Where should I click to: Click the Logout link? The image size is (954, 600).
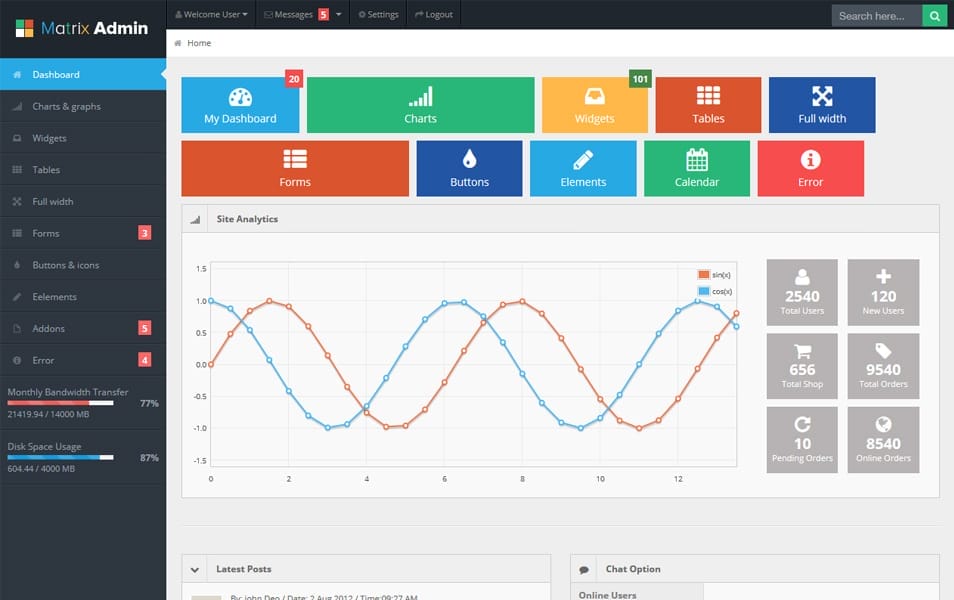(433, 14)
